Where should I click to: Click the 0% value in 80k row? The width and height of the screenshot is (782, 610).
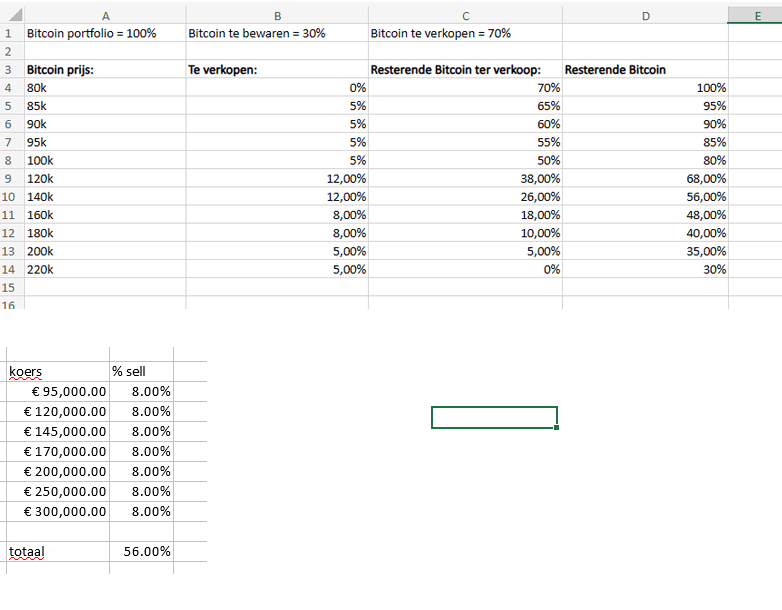(277, 88)
